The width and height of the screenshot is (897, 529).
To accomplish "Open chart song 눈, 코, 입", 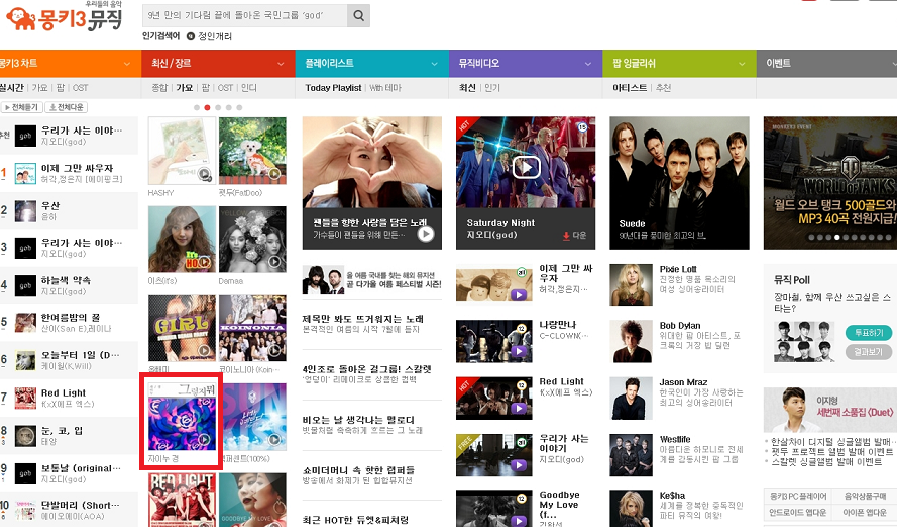I will coord(62,431).
